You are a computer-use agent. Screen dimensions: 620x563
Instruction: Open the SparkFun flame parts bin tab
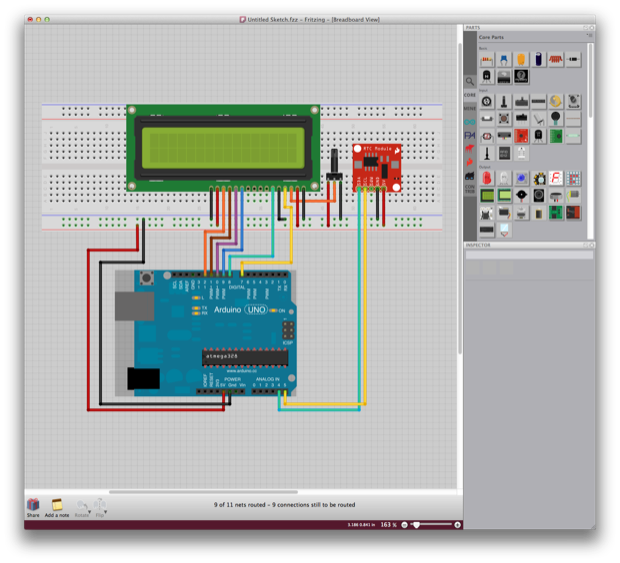pyautogui.click(x=470, y=162)
